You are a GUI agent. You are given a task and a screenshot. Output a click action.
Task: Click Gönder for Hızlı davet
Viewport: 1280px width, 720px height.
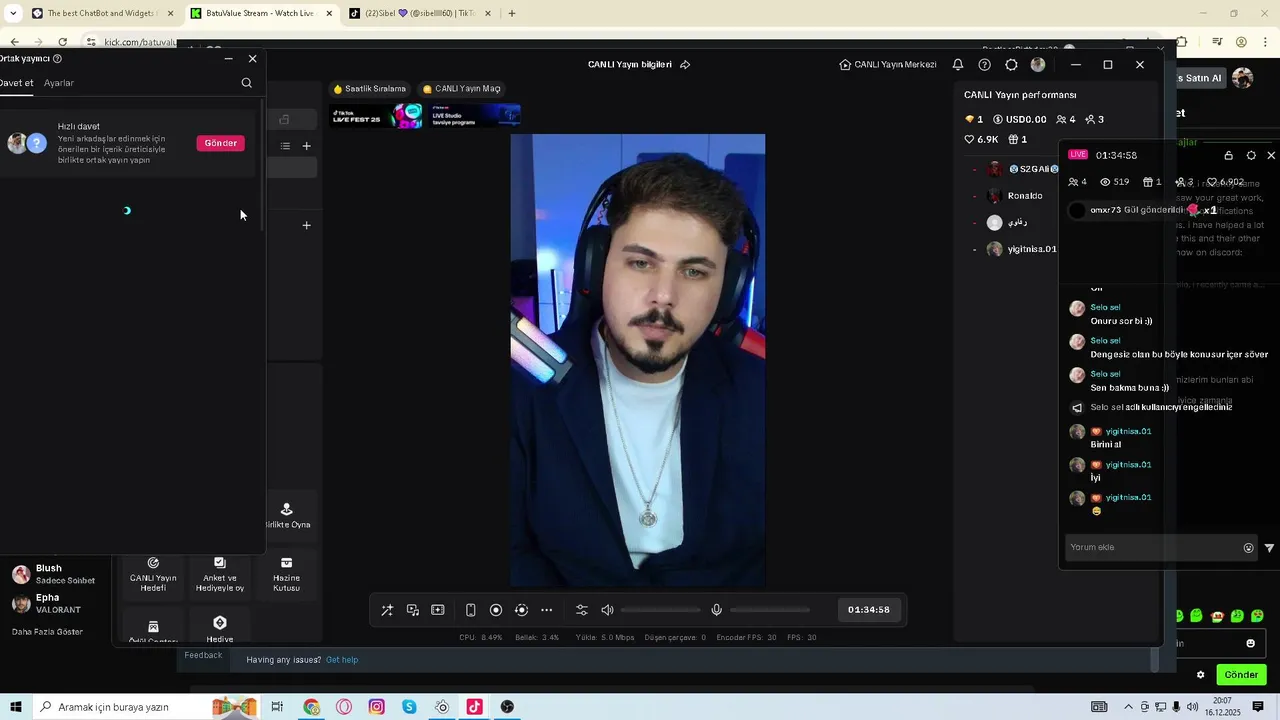tap(221, 143)
